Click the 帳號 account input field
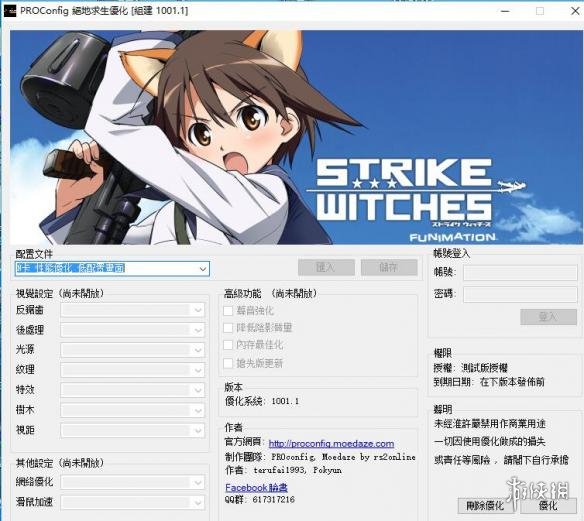584x521 pixels. pyautogui.click(x=520, y=272)
